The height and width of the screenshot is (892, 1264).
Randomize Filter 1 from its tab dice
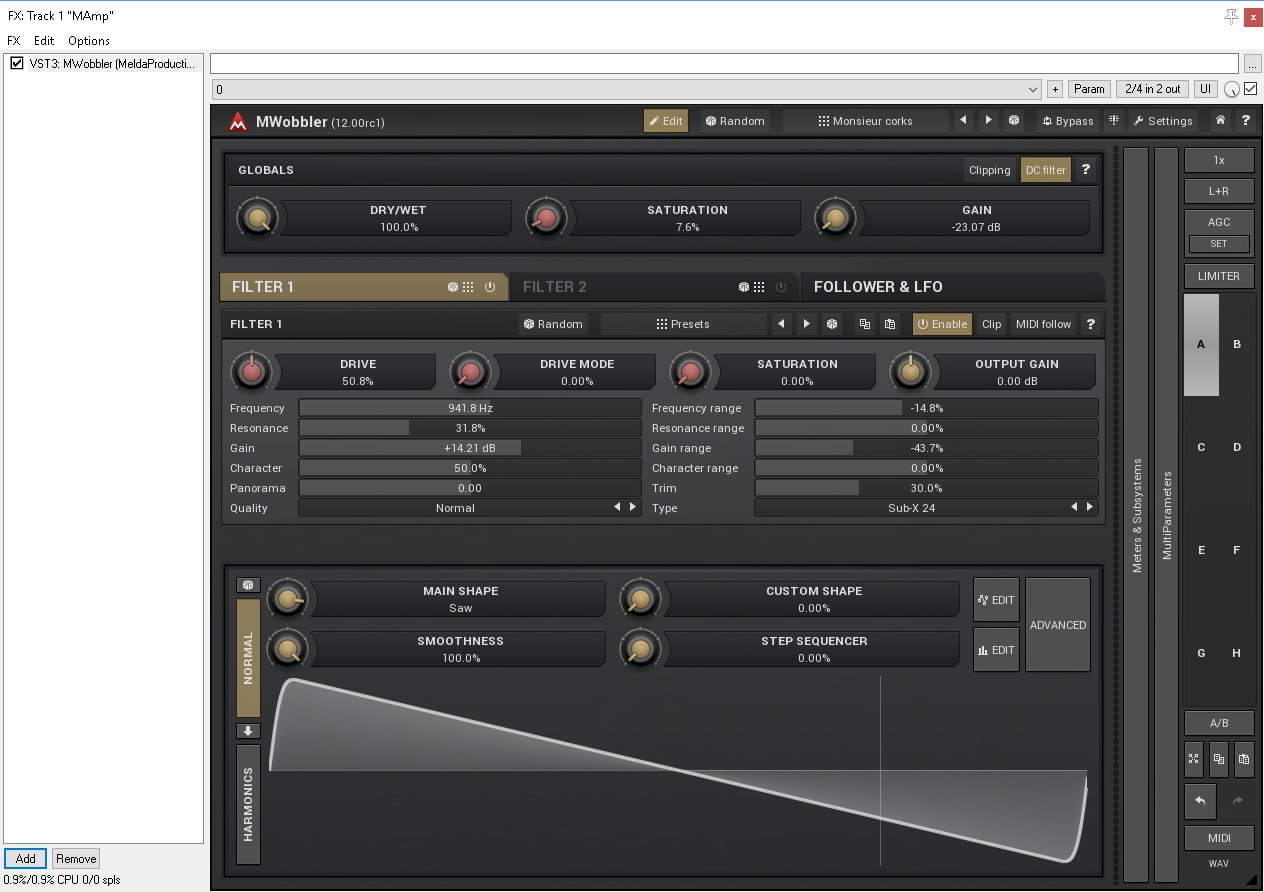(x=453, y=287)
